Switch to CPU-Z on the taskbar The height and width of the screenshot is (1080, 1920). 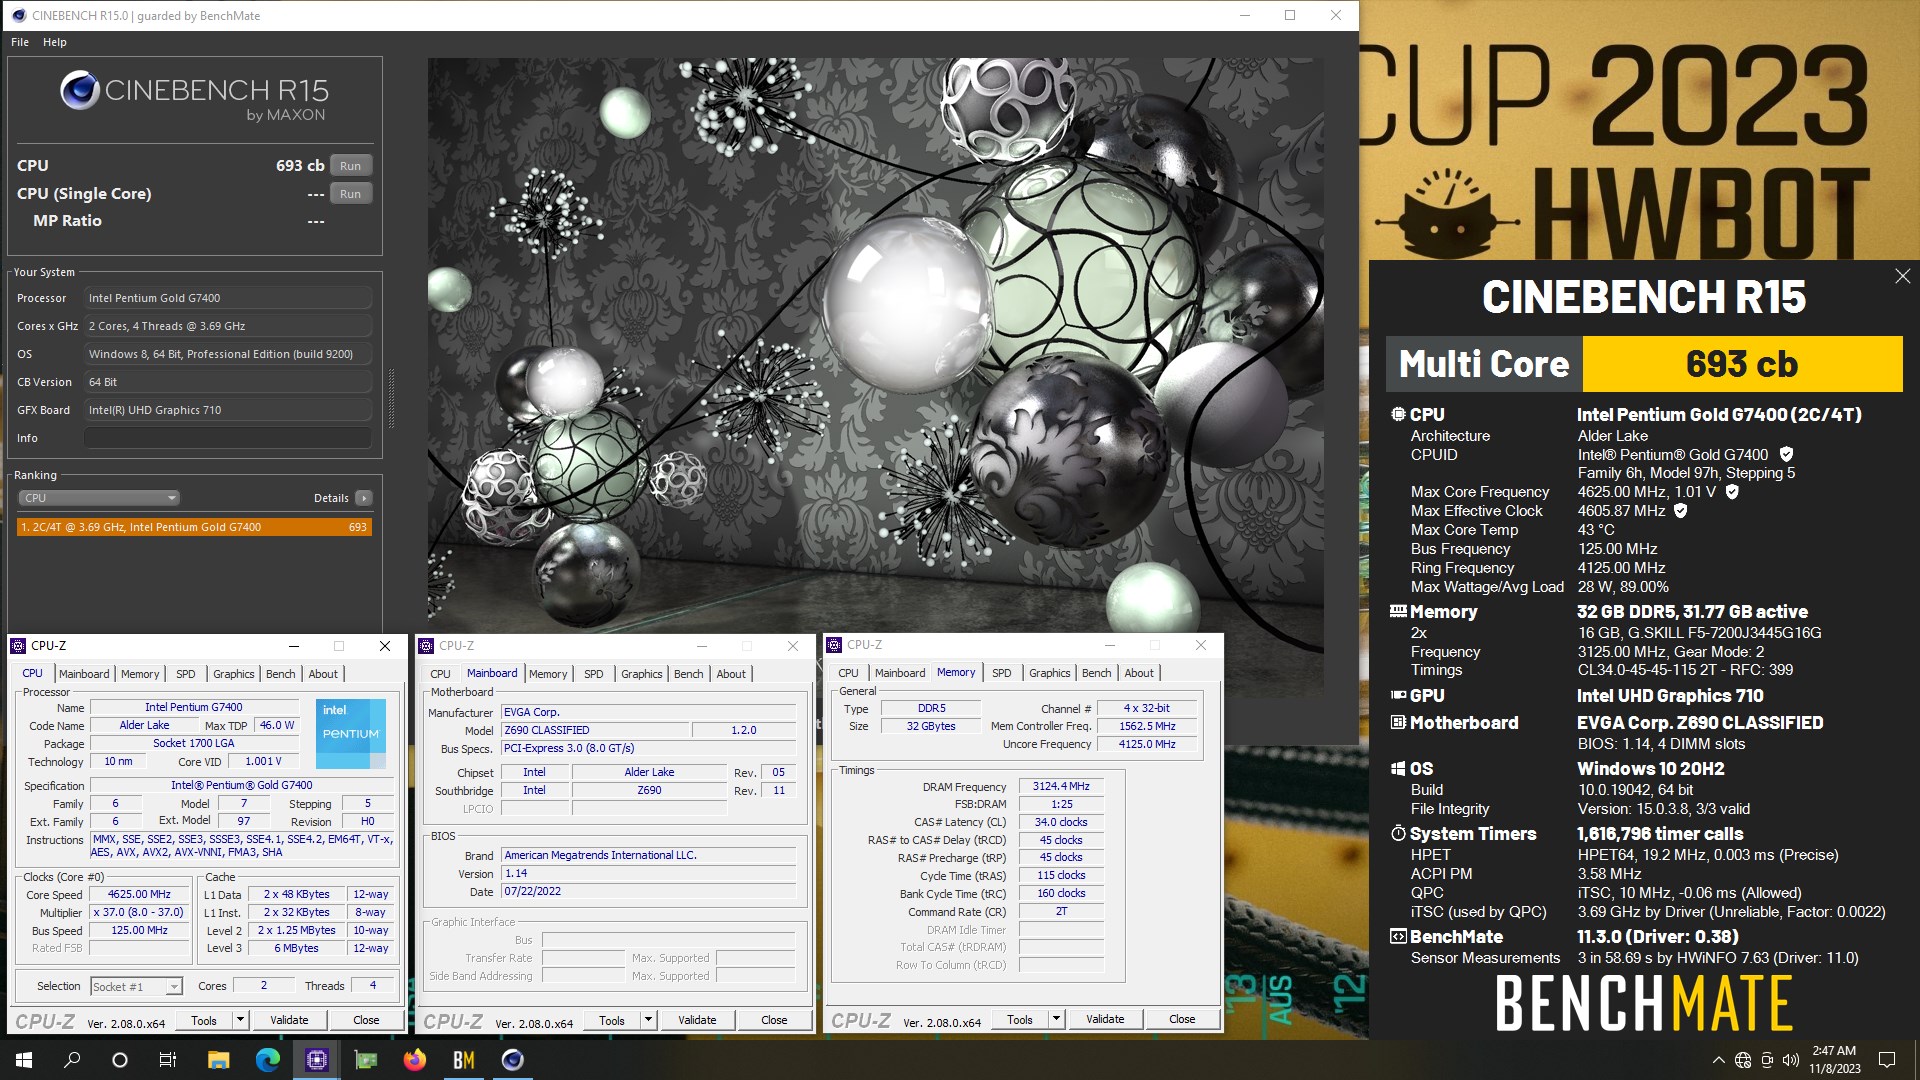click(316, 1060)
